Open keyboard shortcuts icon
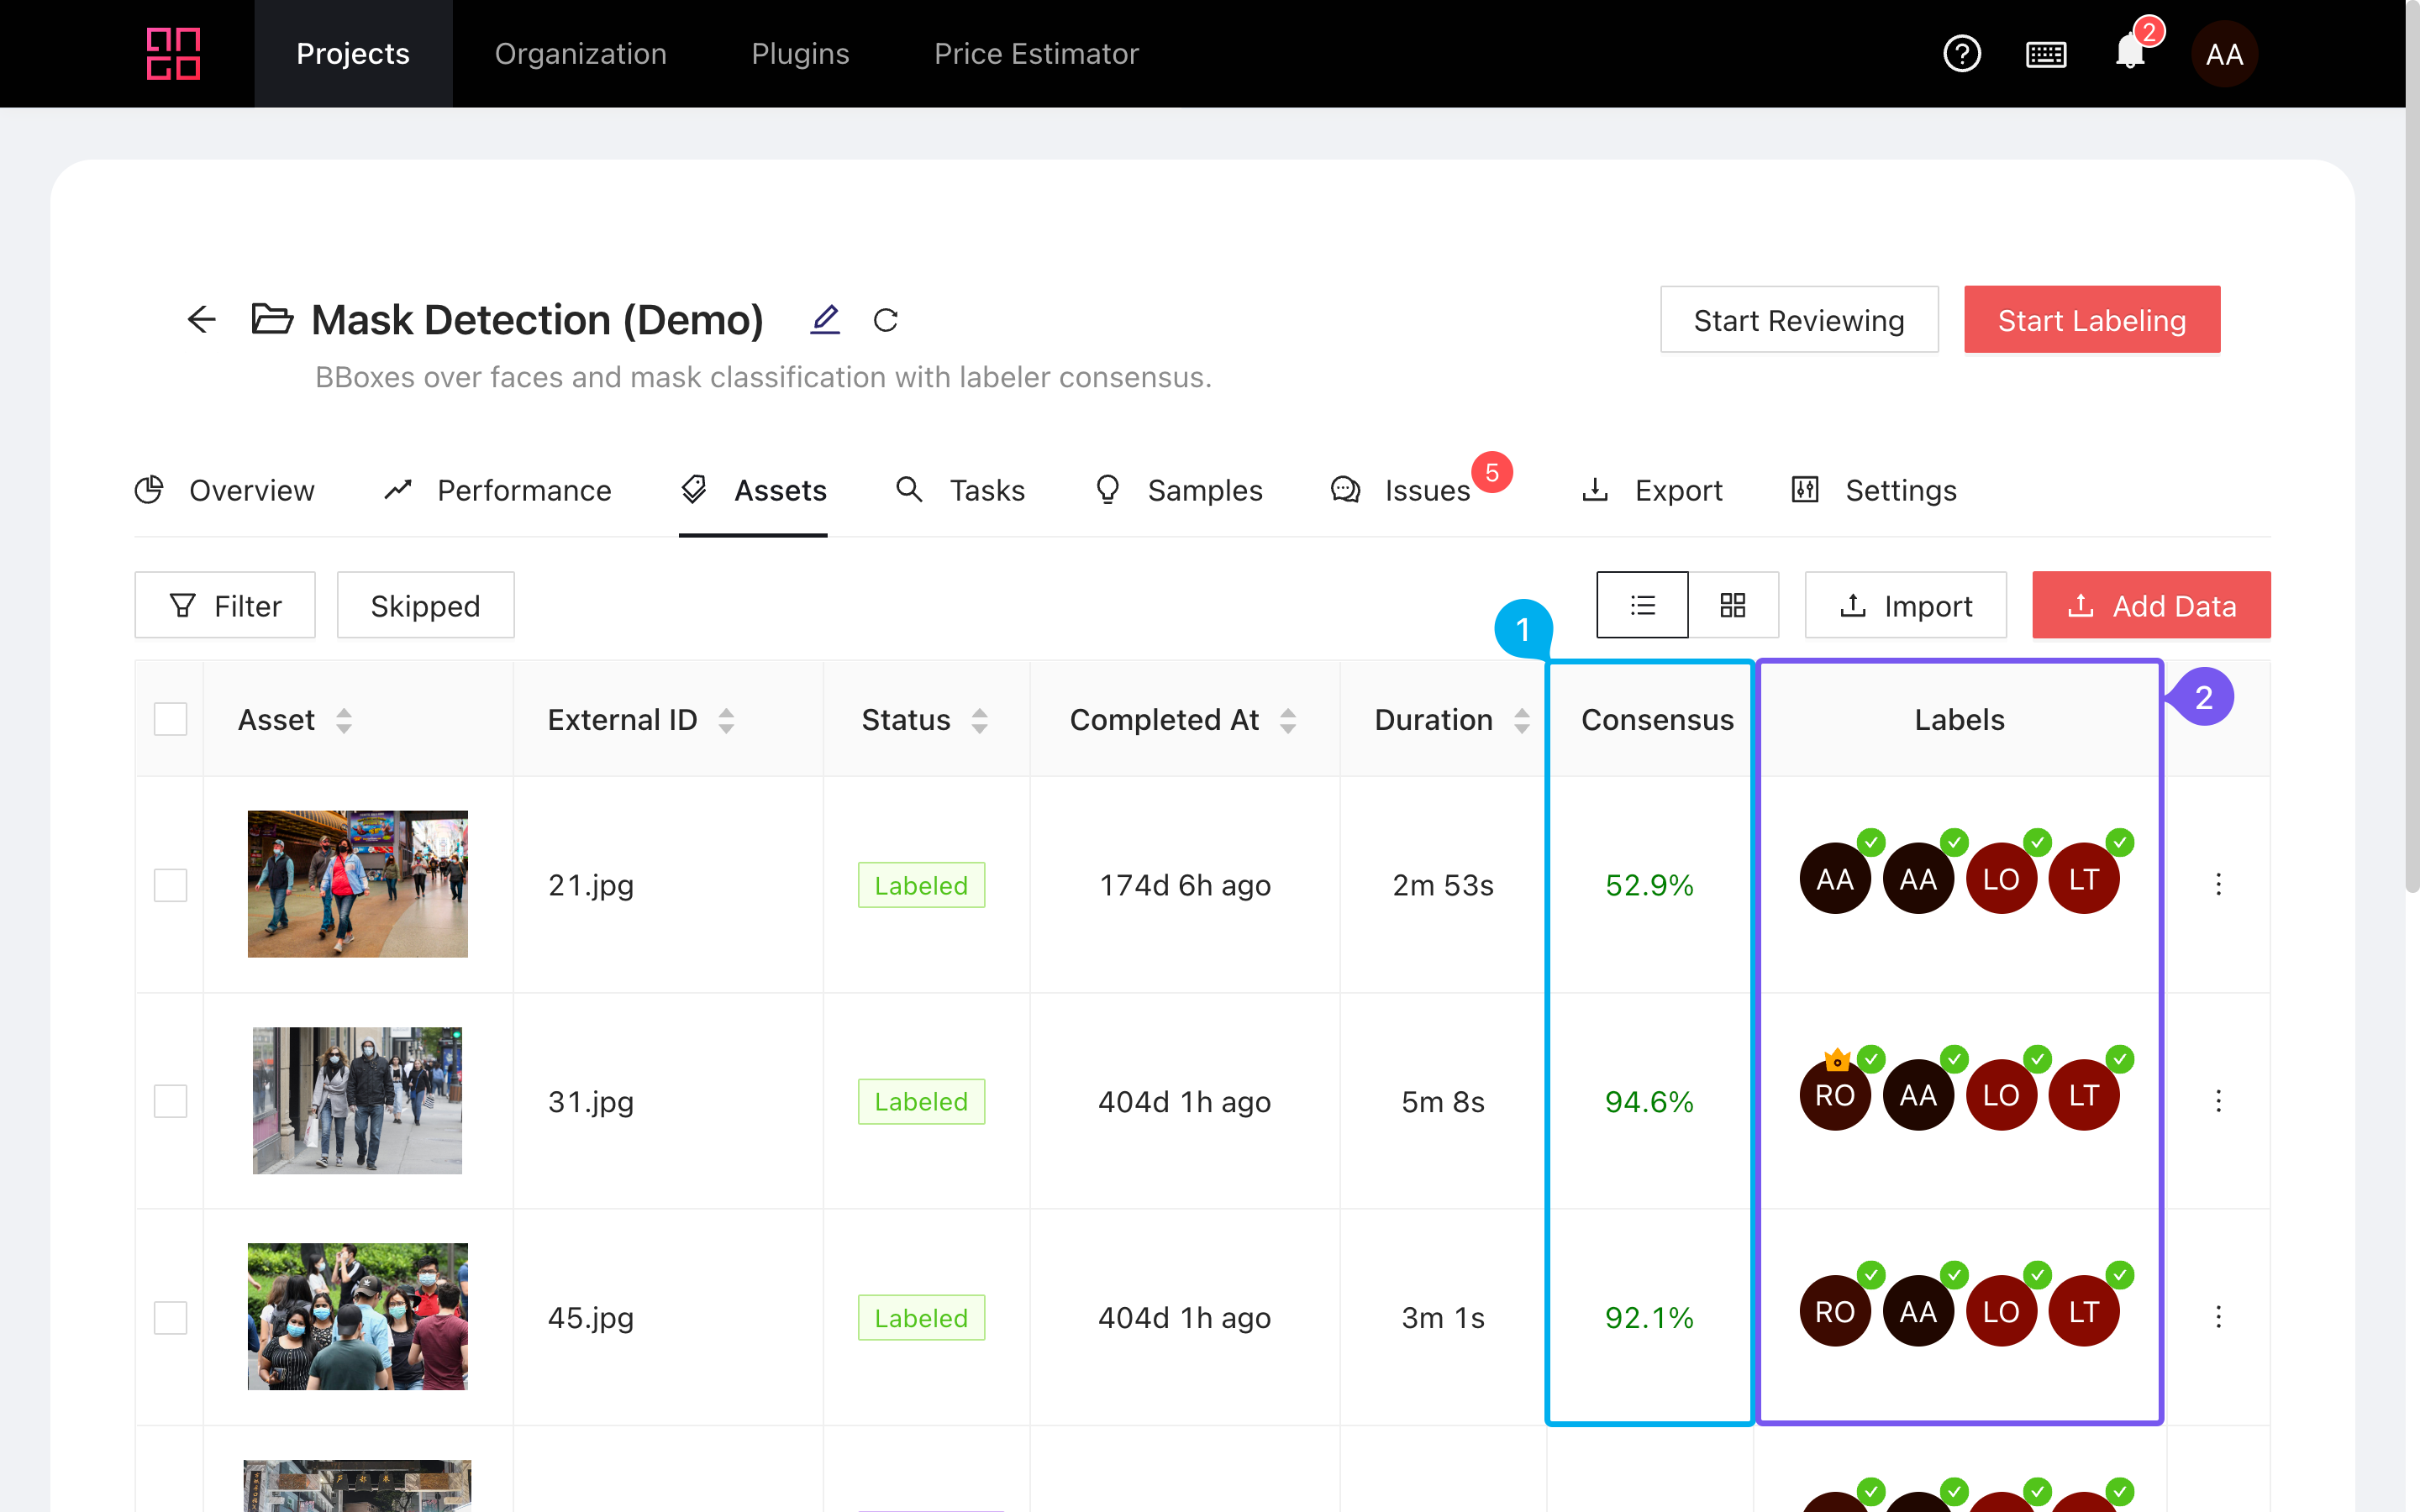 pos(2046,54)
